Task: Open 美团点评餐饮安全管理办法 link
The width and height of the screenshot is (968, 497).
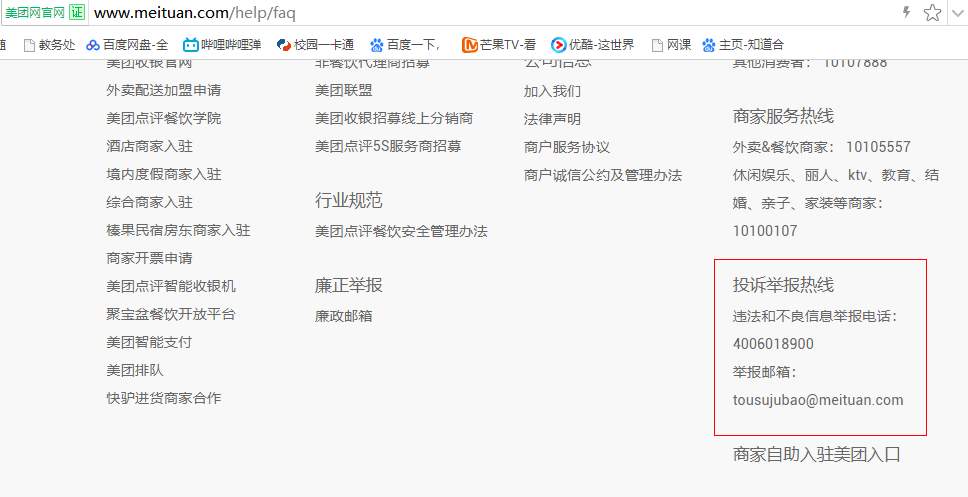Action: tap(401, 232)
